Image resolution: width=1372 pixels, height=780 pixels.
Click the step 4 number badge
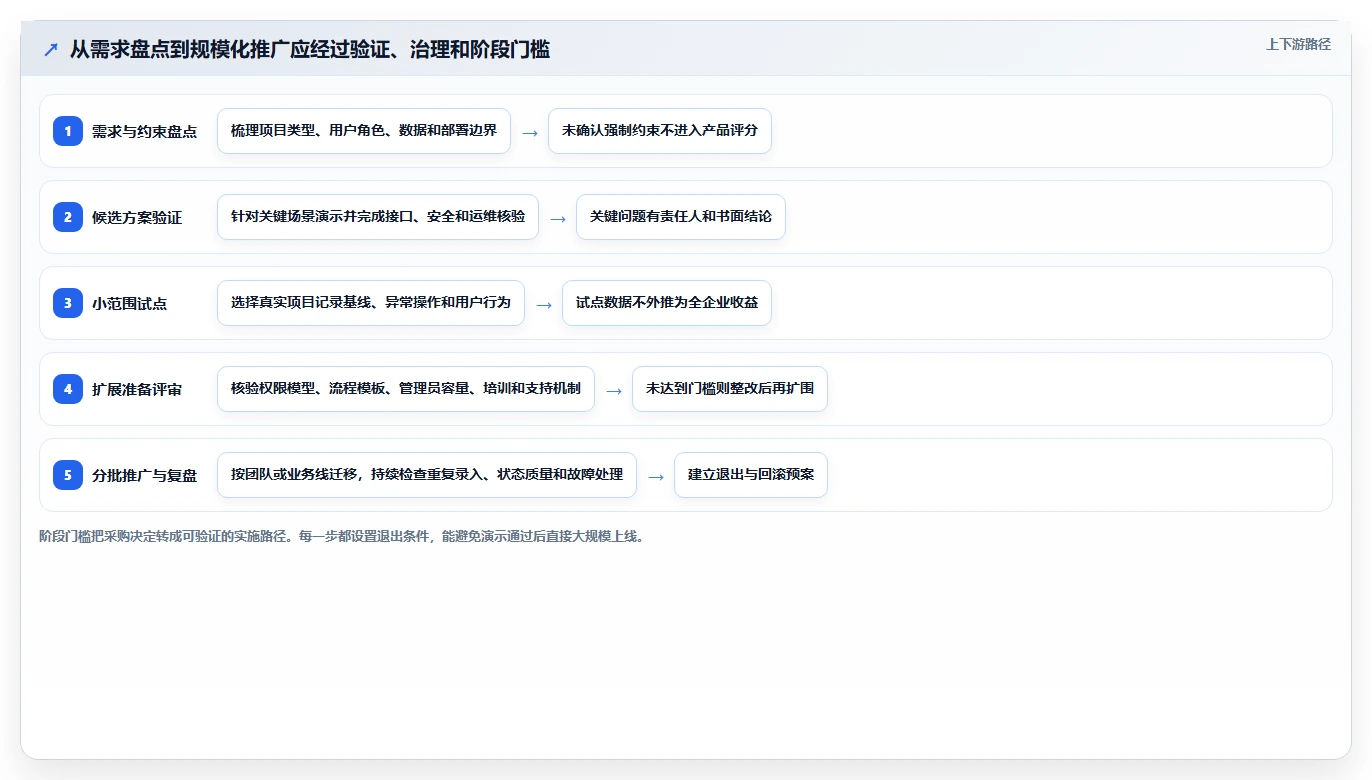(68, 389)
